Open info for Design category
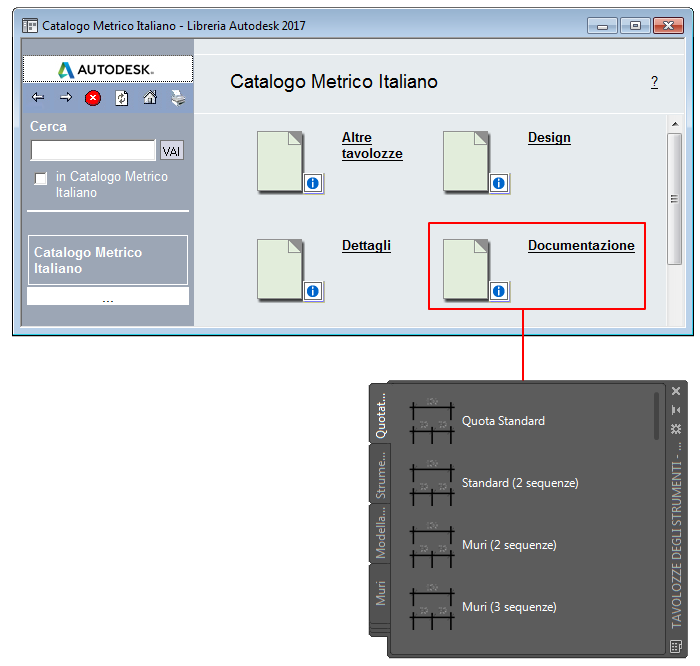 (x=499, y=183)
